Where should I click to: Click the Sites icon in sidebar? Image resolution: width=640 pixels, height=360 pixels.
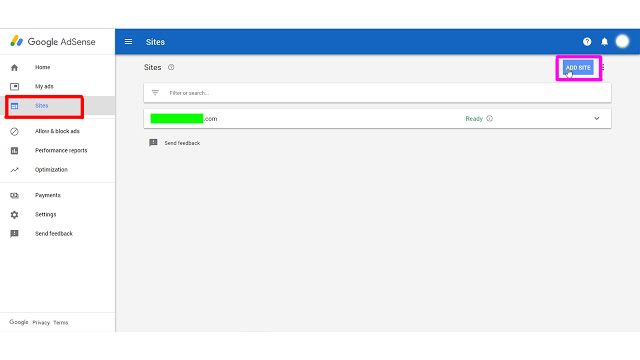tap(14, 106)
